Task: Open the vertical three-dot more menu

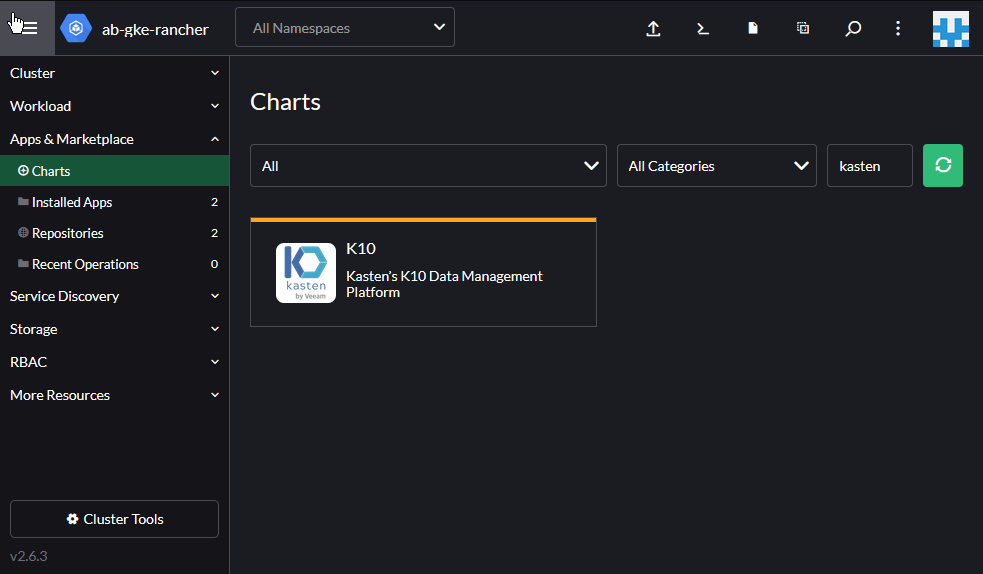Action: [x=898, y=29]
